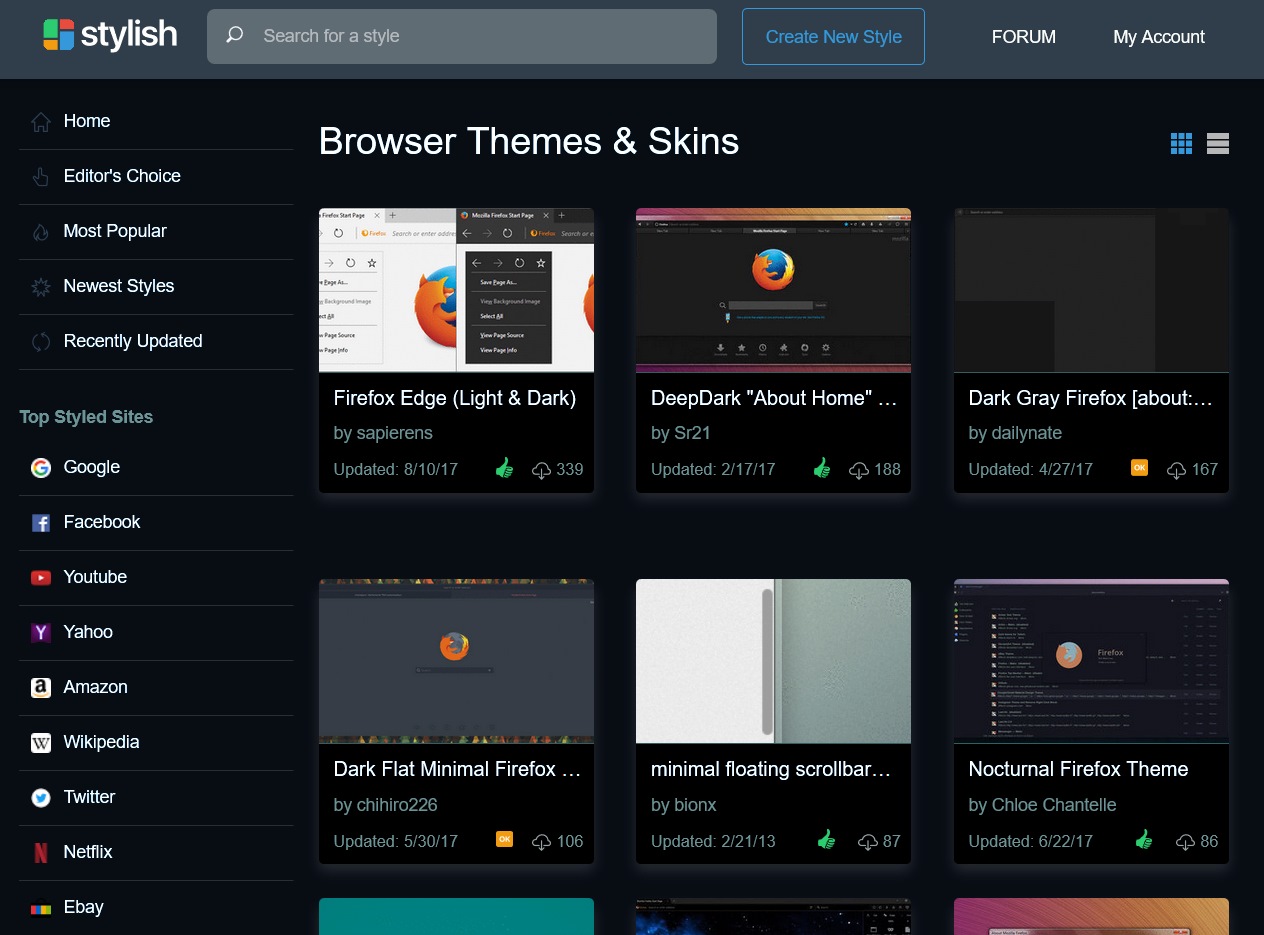The width and height of the screenshot is (1264, 935).
Task: Click the Create New Style button
Action: (x=833, y=37)
